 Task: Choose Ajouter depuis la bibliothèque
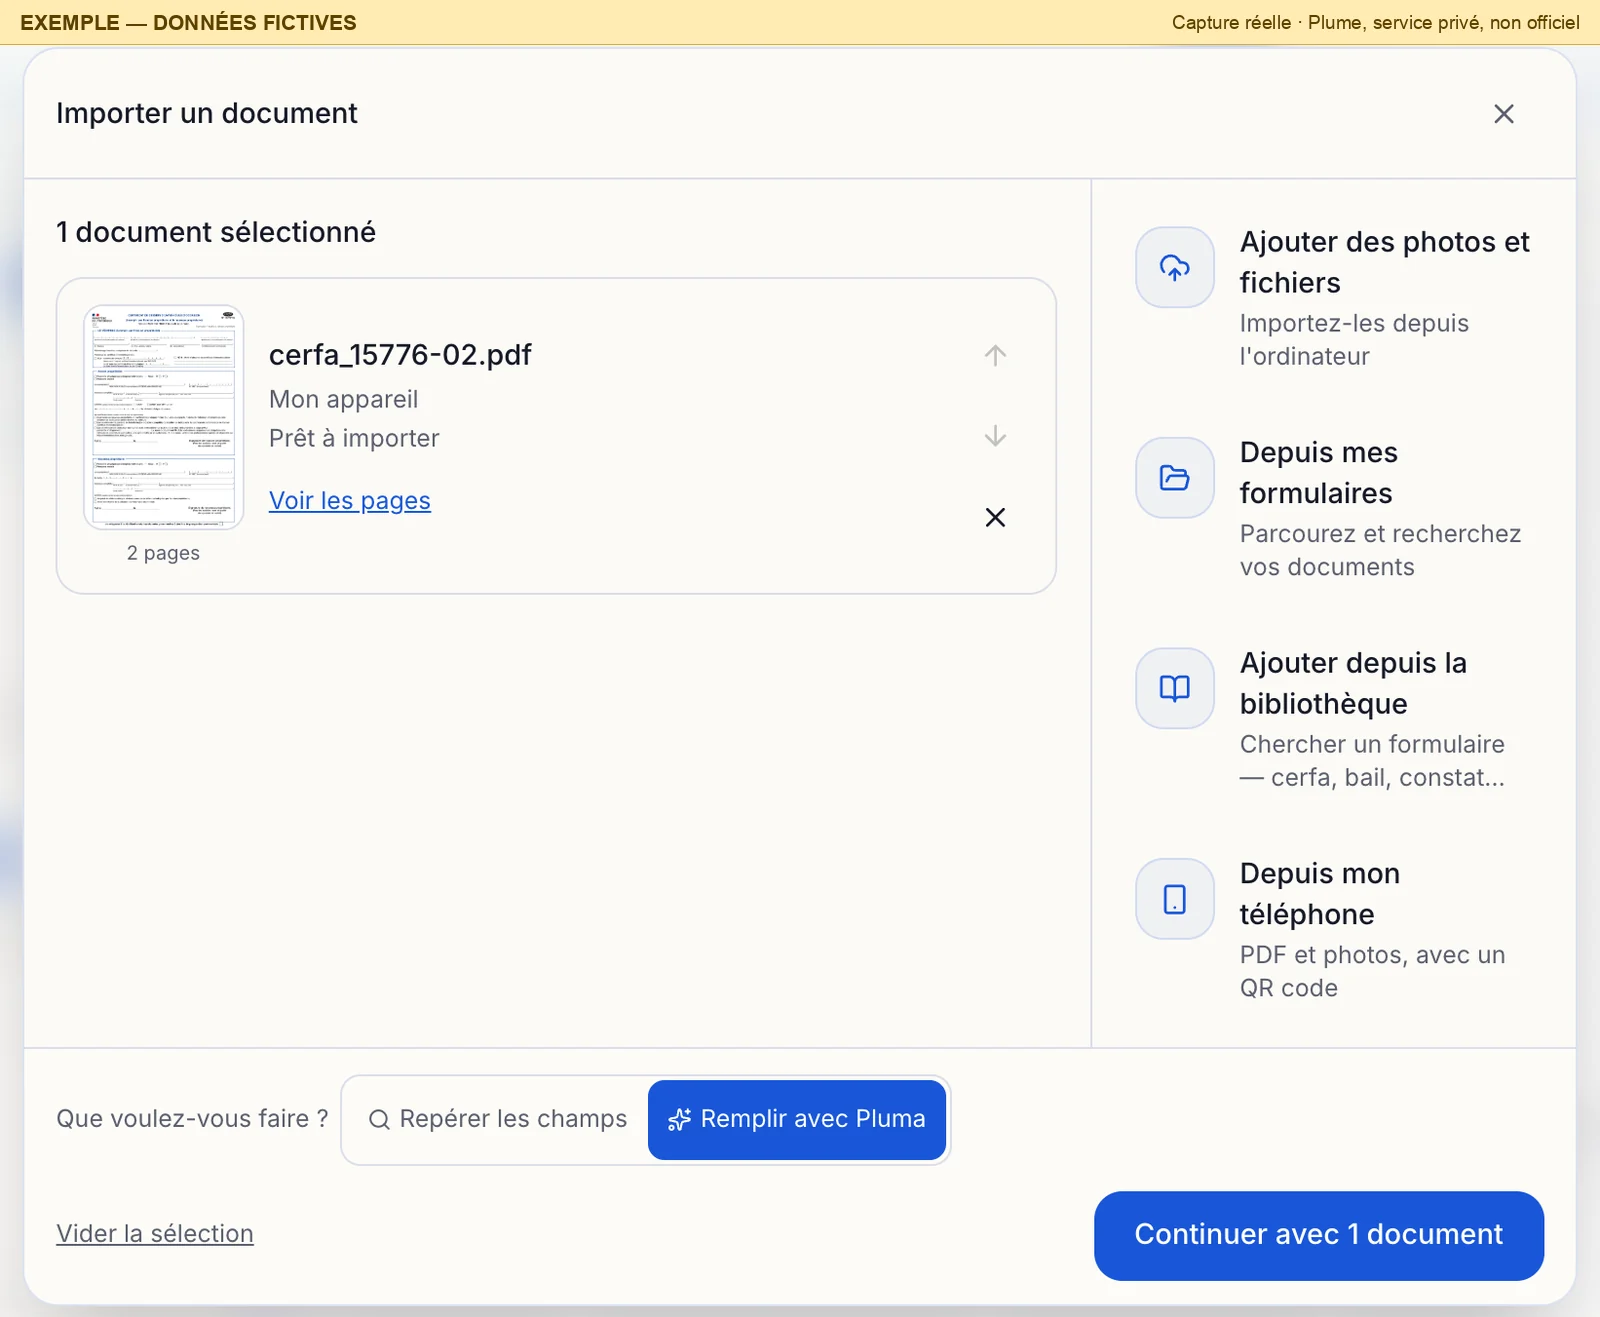pos(1334,719)
